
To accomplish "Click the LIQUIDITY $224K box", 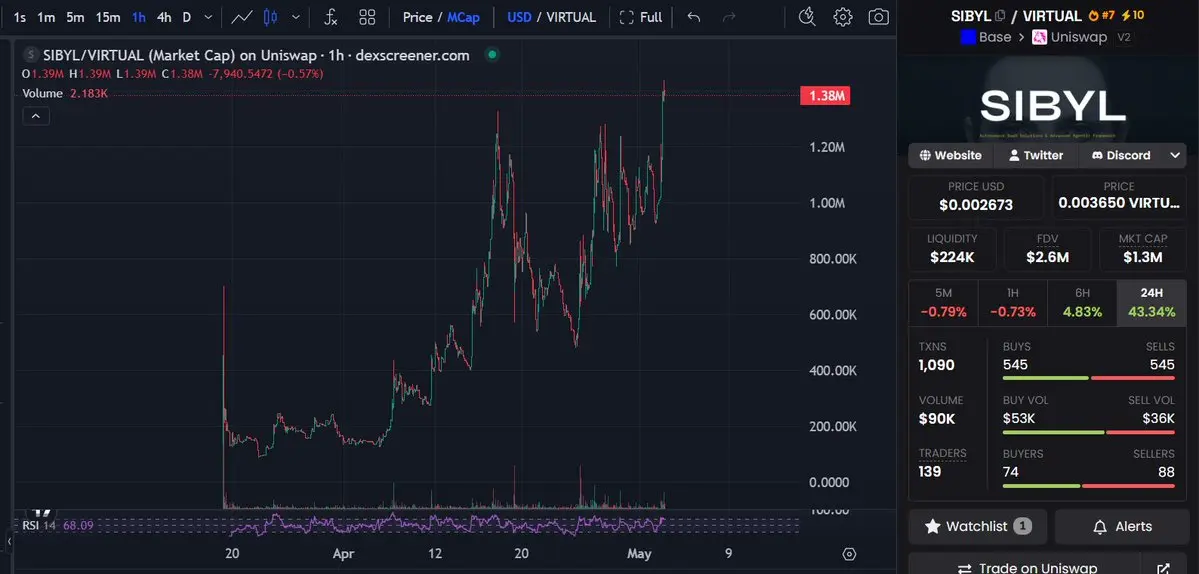I will [x=952, y=249].
